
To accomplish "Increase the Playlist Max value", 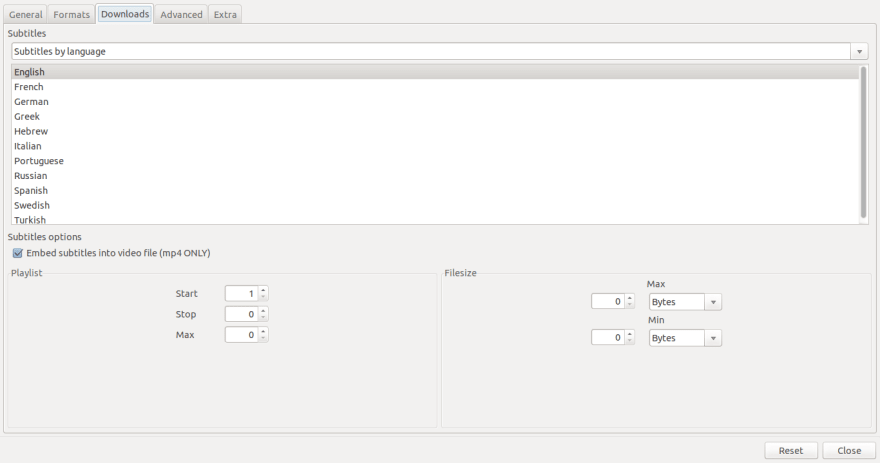I will pos(263,331).
